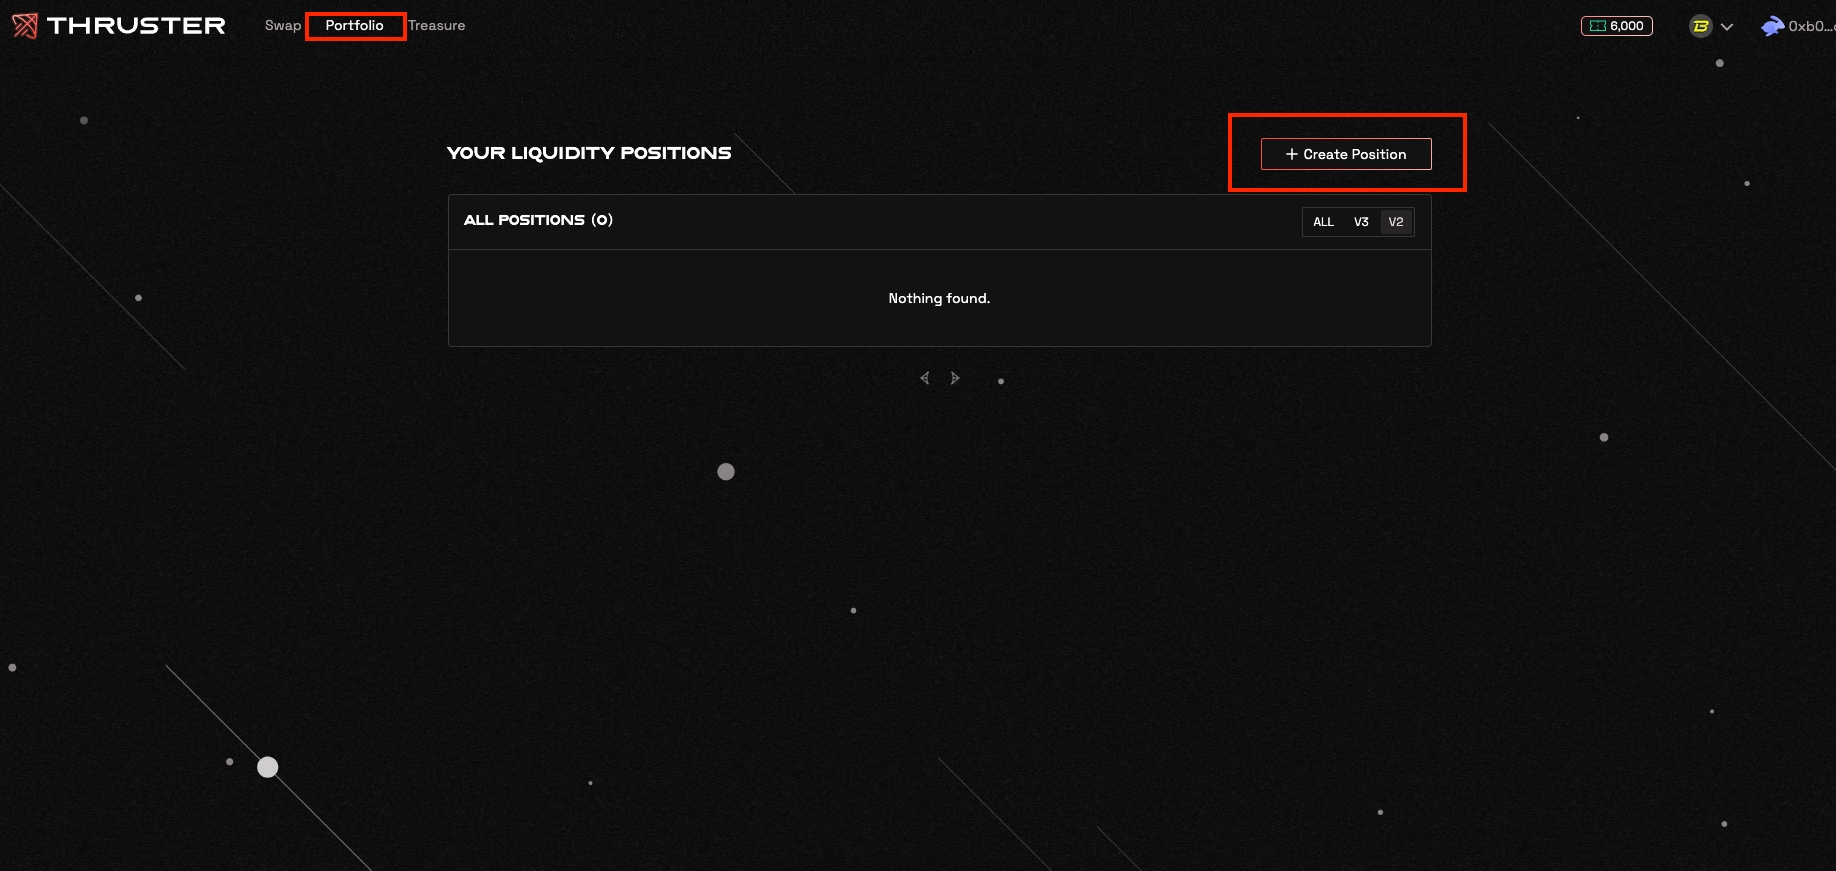
Task: Click the 6,000 points value
Action: click(x=1626, y=26)
